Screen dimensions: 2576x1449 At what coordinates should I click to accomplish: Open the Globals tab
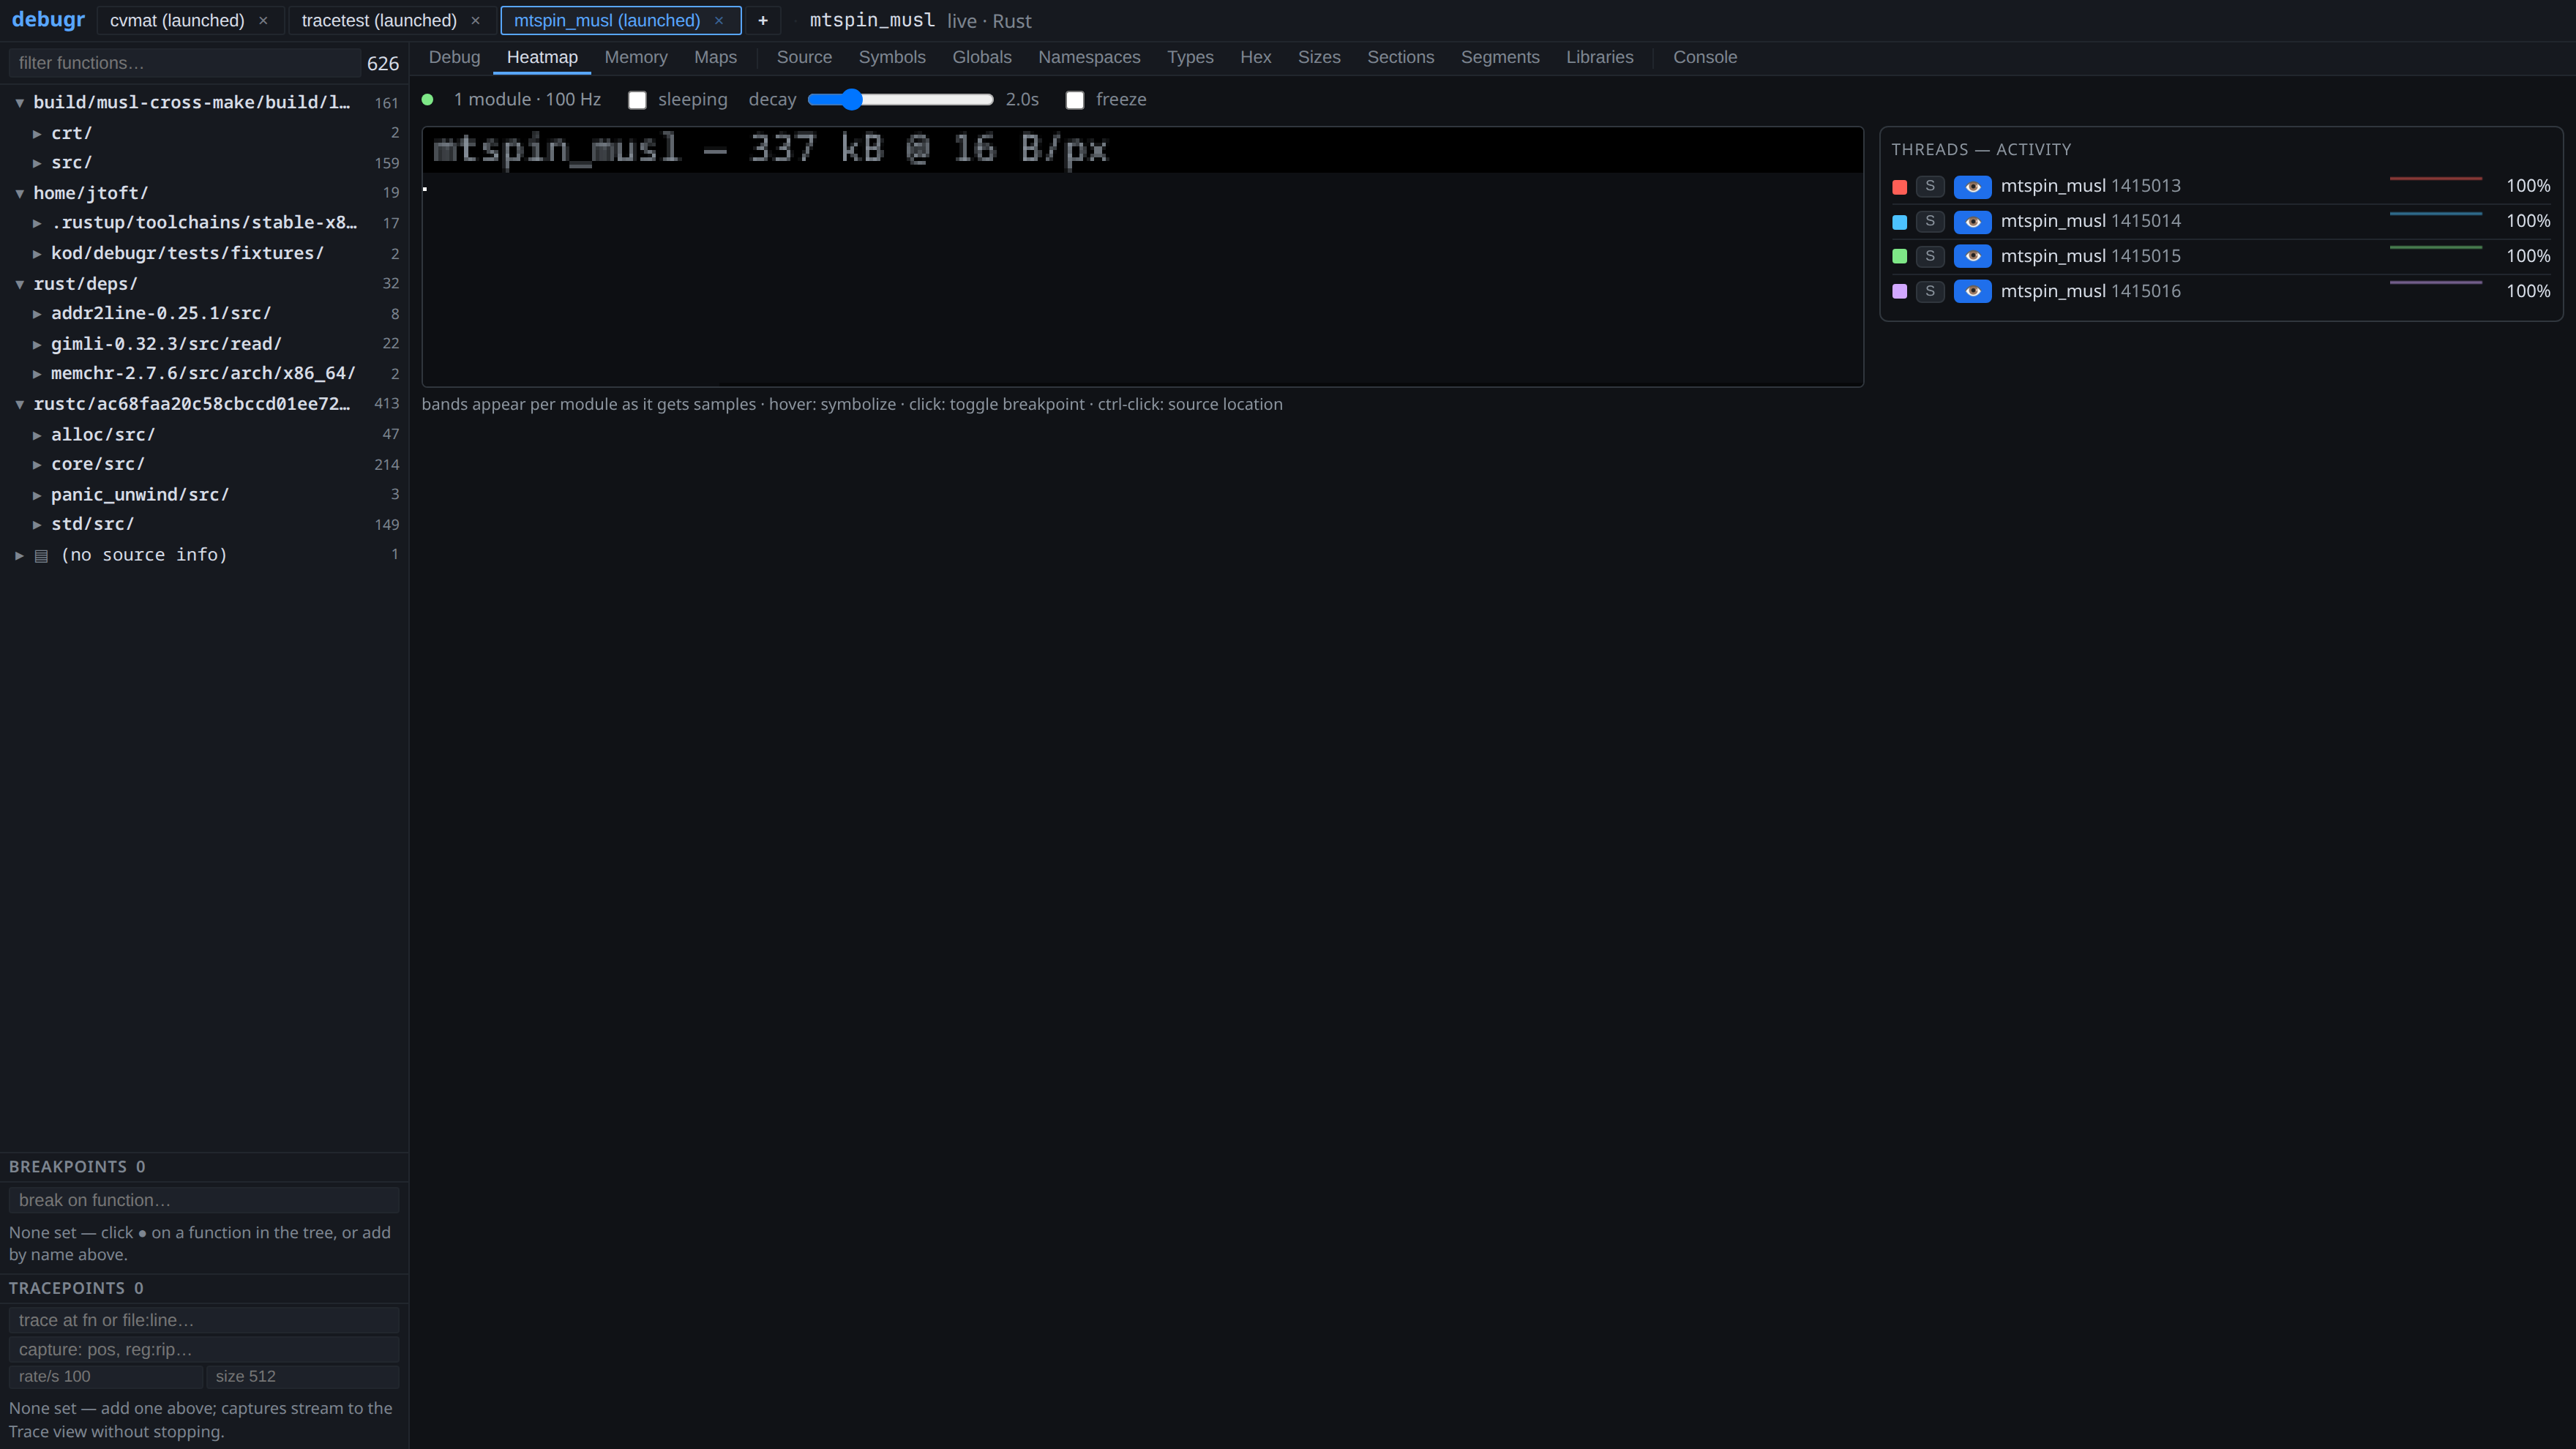[981, 57]
